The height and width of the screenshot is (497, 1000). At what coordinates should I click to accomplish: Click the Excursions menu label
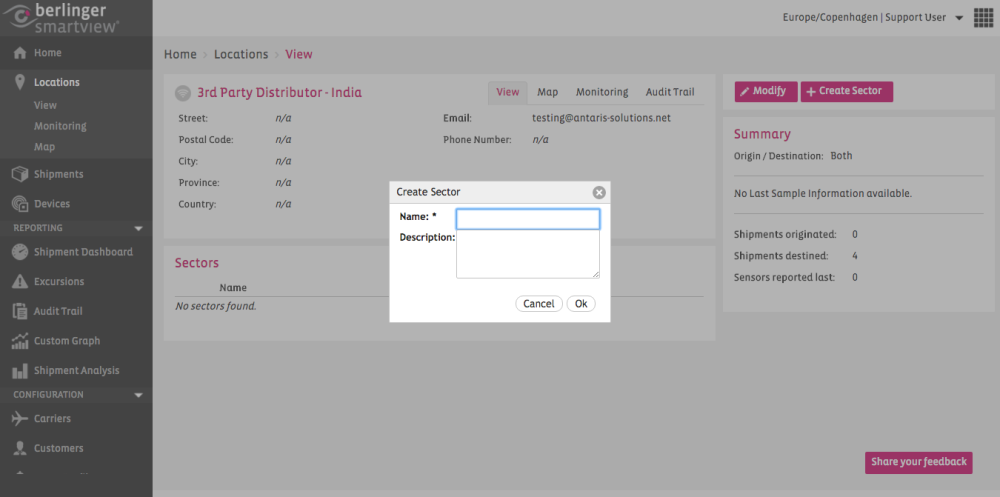[x=59, y=281]
